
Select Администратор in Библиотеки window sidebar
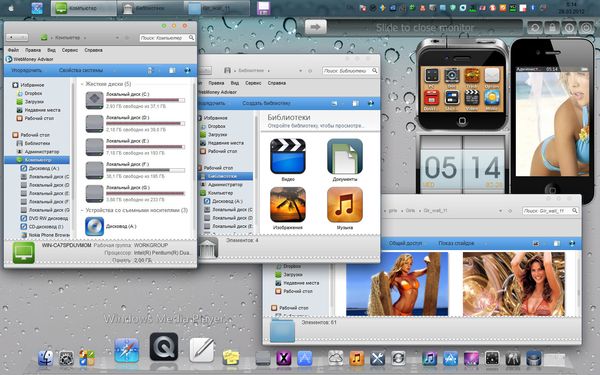[x=222, y=184]
